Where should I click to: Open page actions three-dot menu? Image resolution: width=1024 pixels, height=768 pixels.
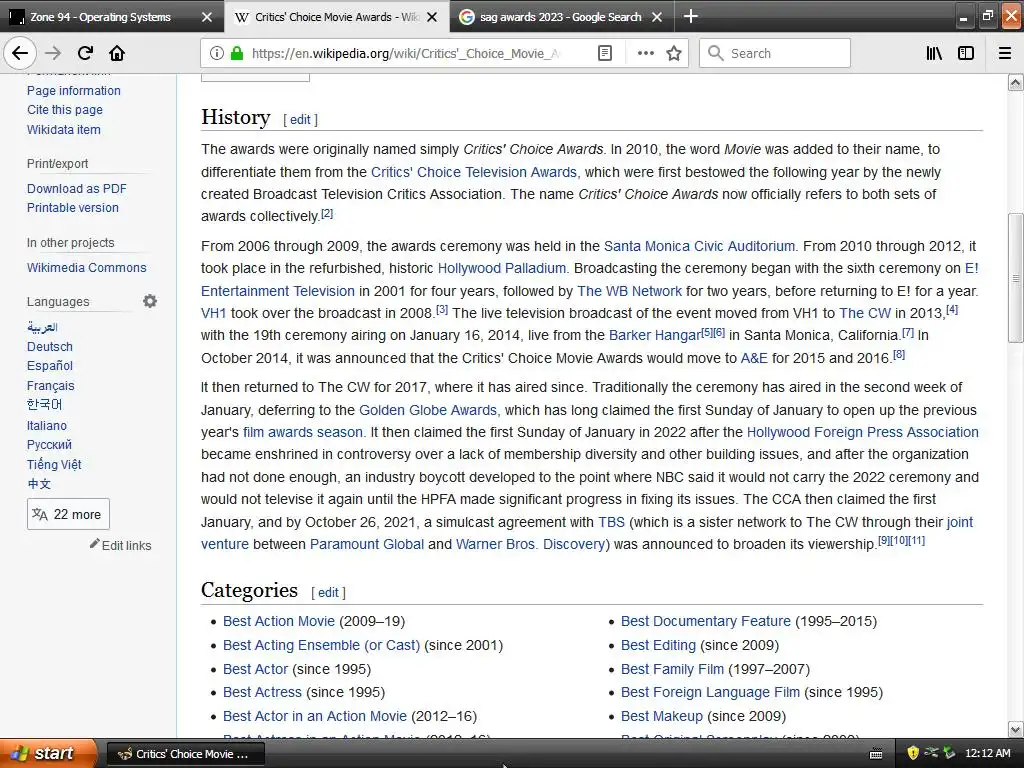pos(645,53)
